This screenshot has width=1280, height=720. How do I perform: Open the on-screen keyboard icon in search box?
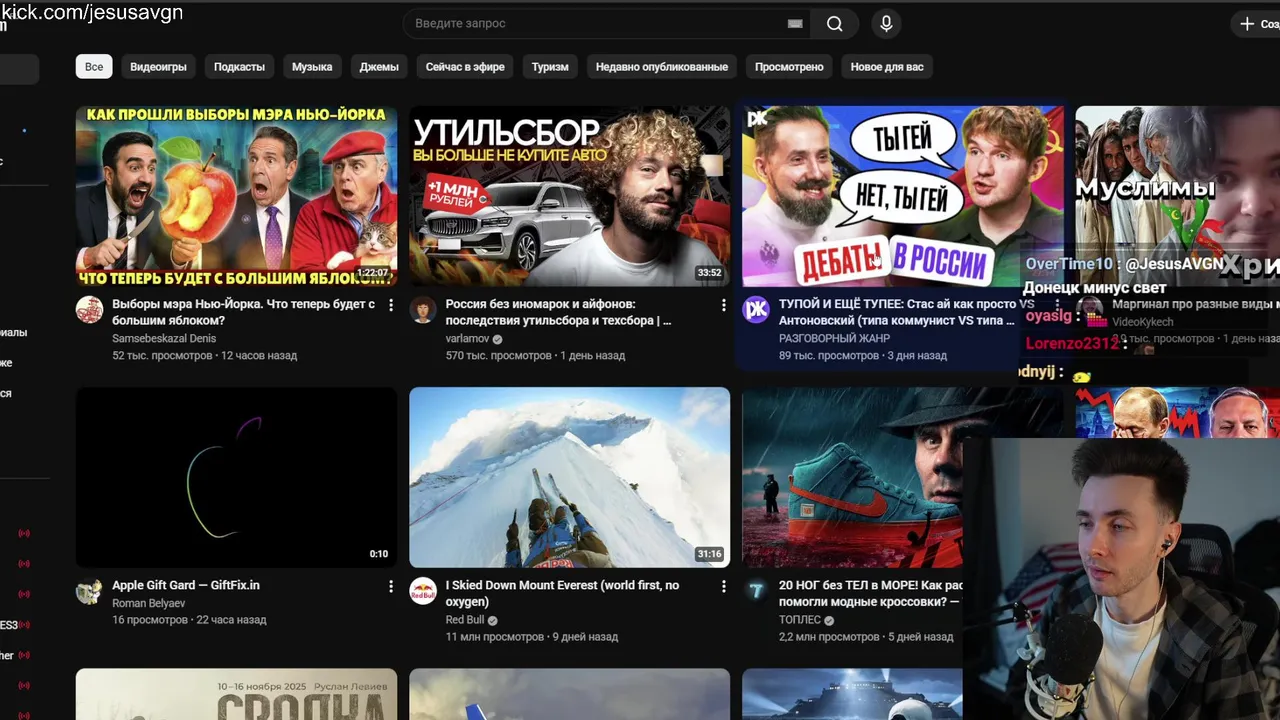[x=795, y=24]
